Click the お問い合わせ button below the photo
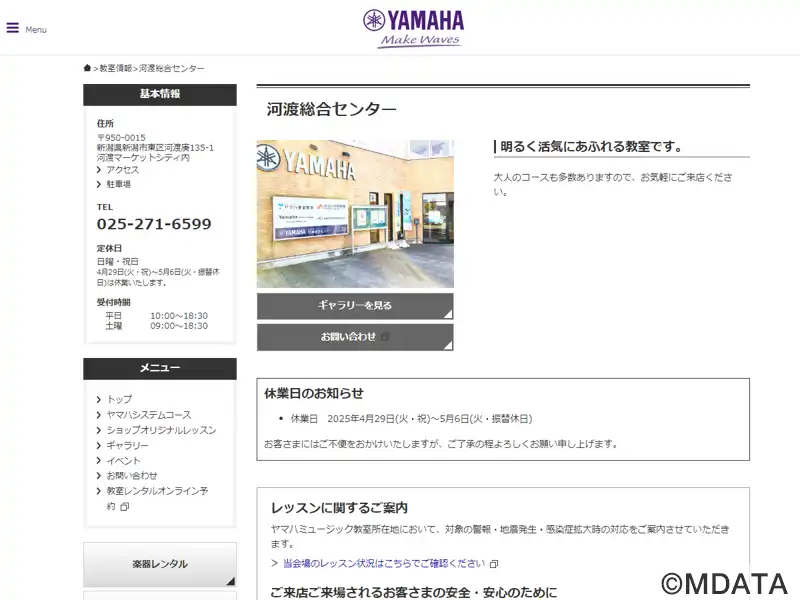The image size is (800, 600). coord(355,337)
